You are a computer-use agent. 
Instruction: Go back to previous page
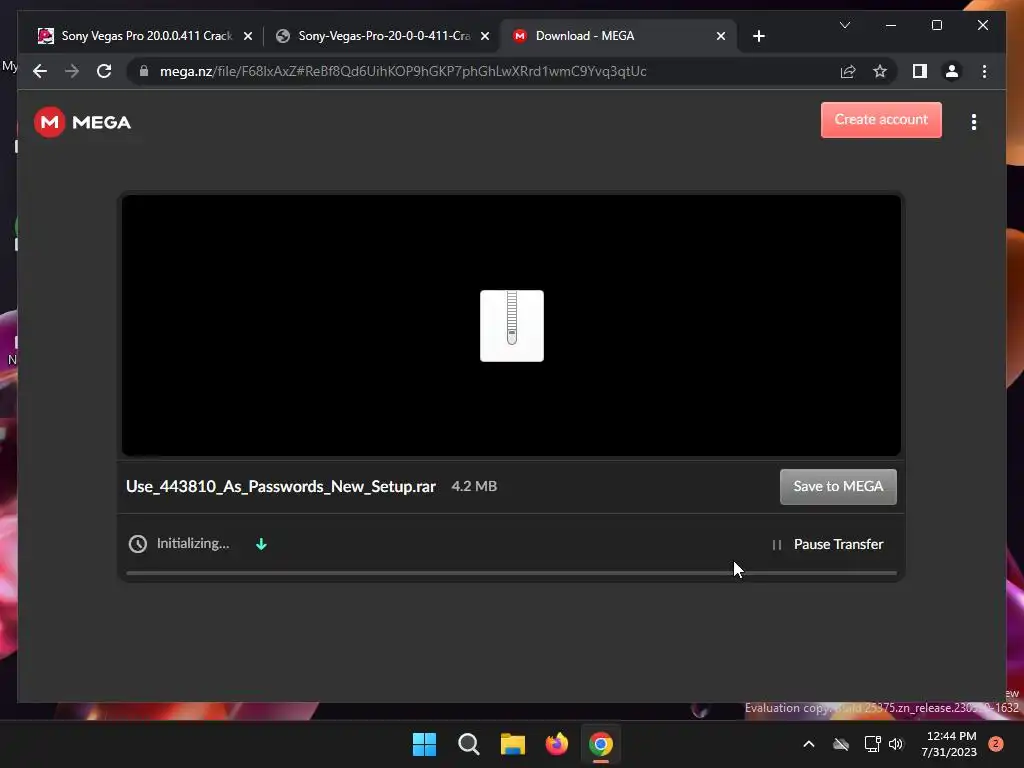[x=40, y=71]
